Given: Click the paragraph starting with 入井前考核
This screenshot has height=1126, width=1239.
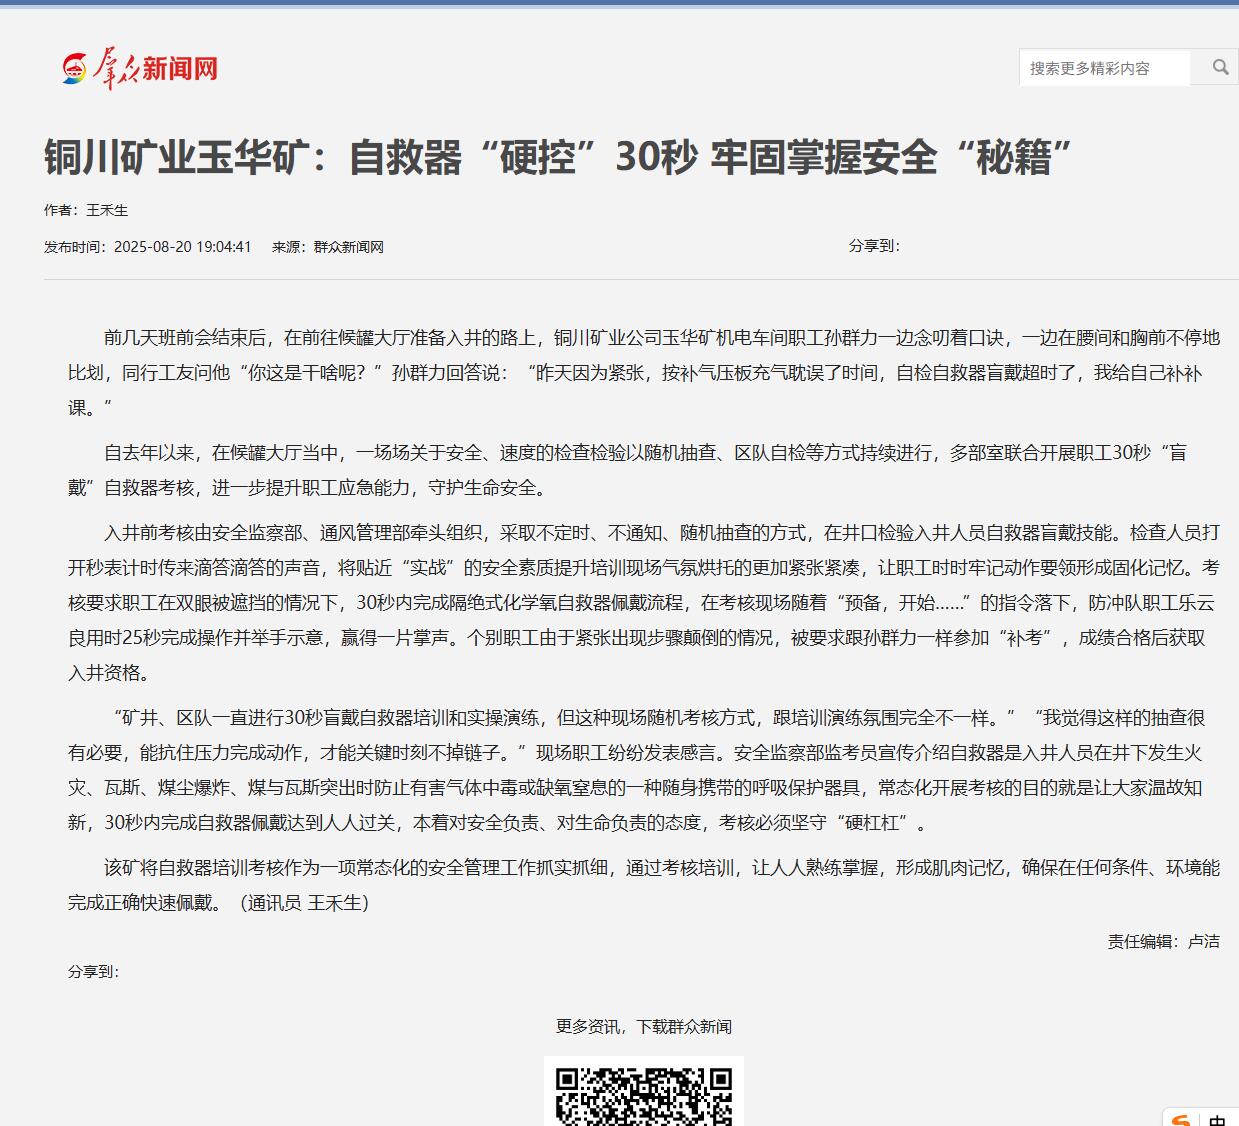Looking at the screenshot, I should pos(643,602).
